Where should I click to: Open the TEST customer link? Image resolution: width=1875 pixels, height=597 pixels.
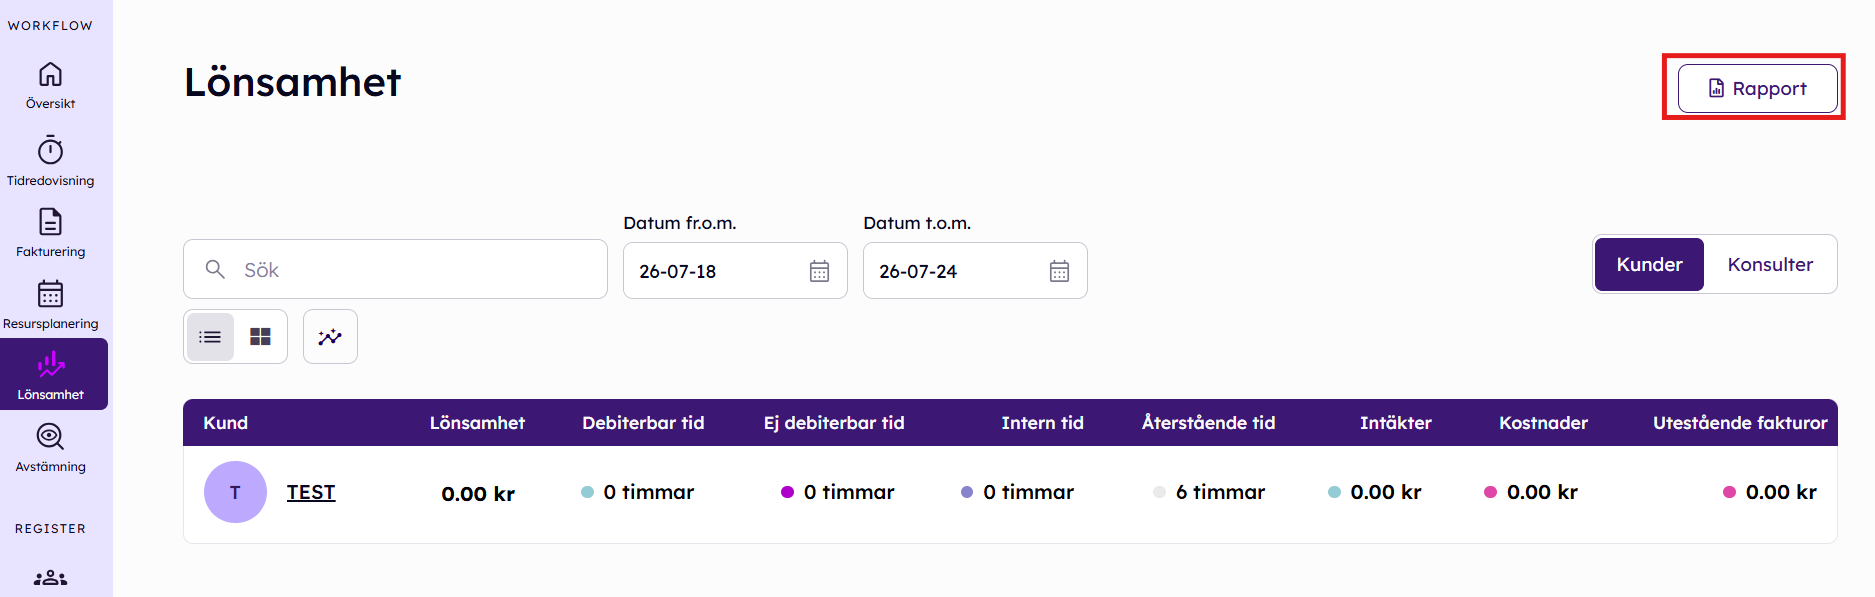(311, 492)
